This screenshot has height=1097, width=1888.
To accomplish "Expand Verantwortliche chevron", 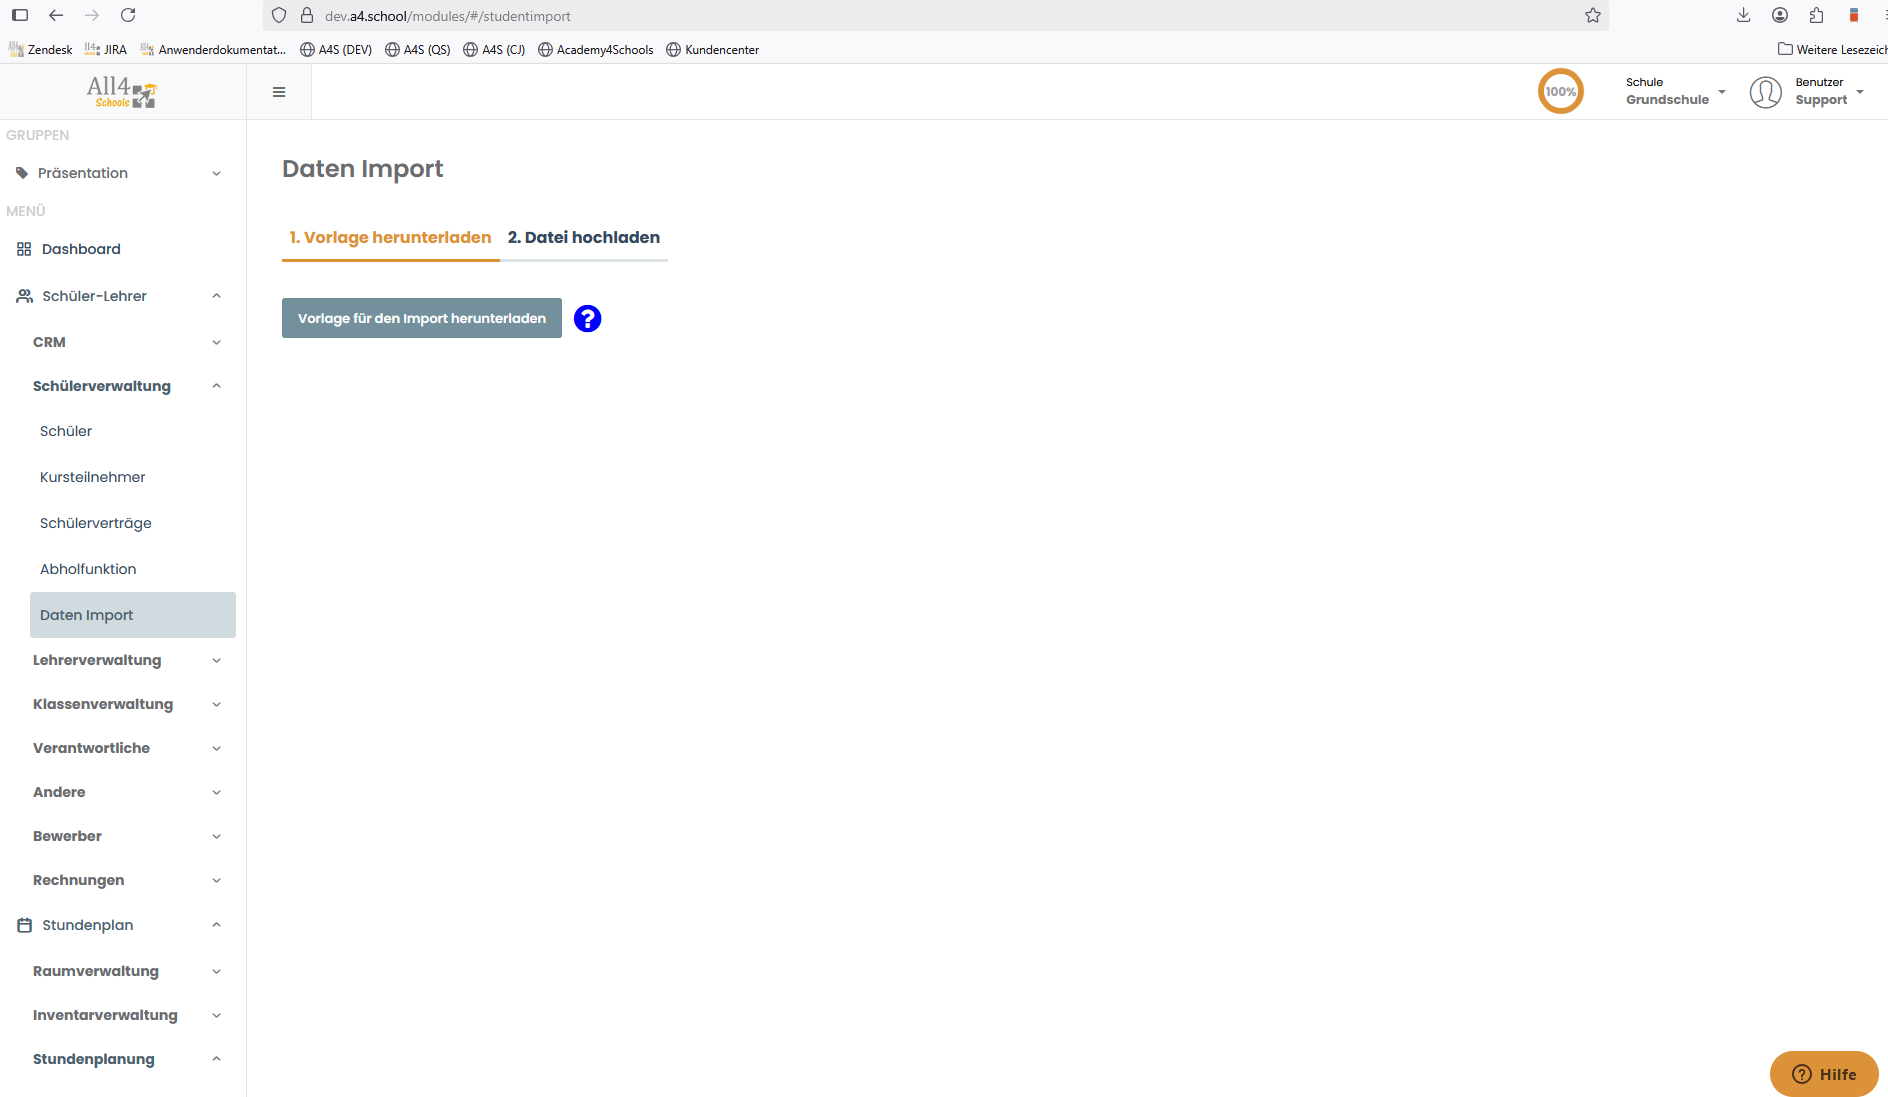I will (x=216, y=748).
